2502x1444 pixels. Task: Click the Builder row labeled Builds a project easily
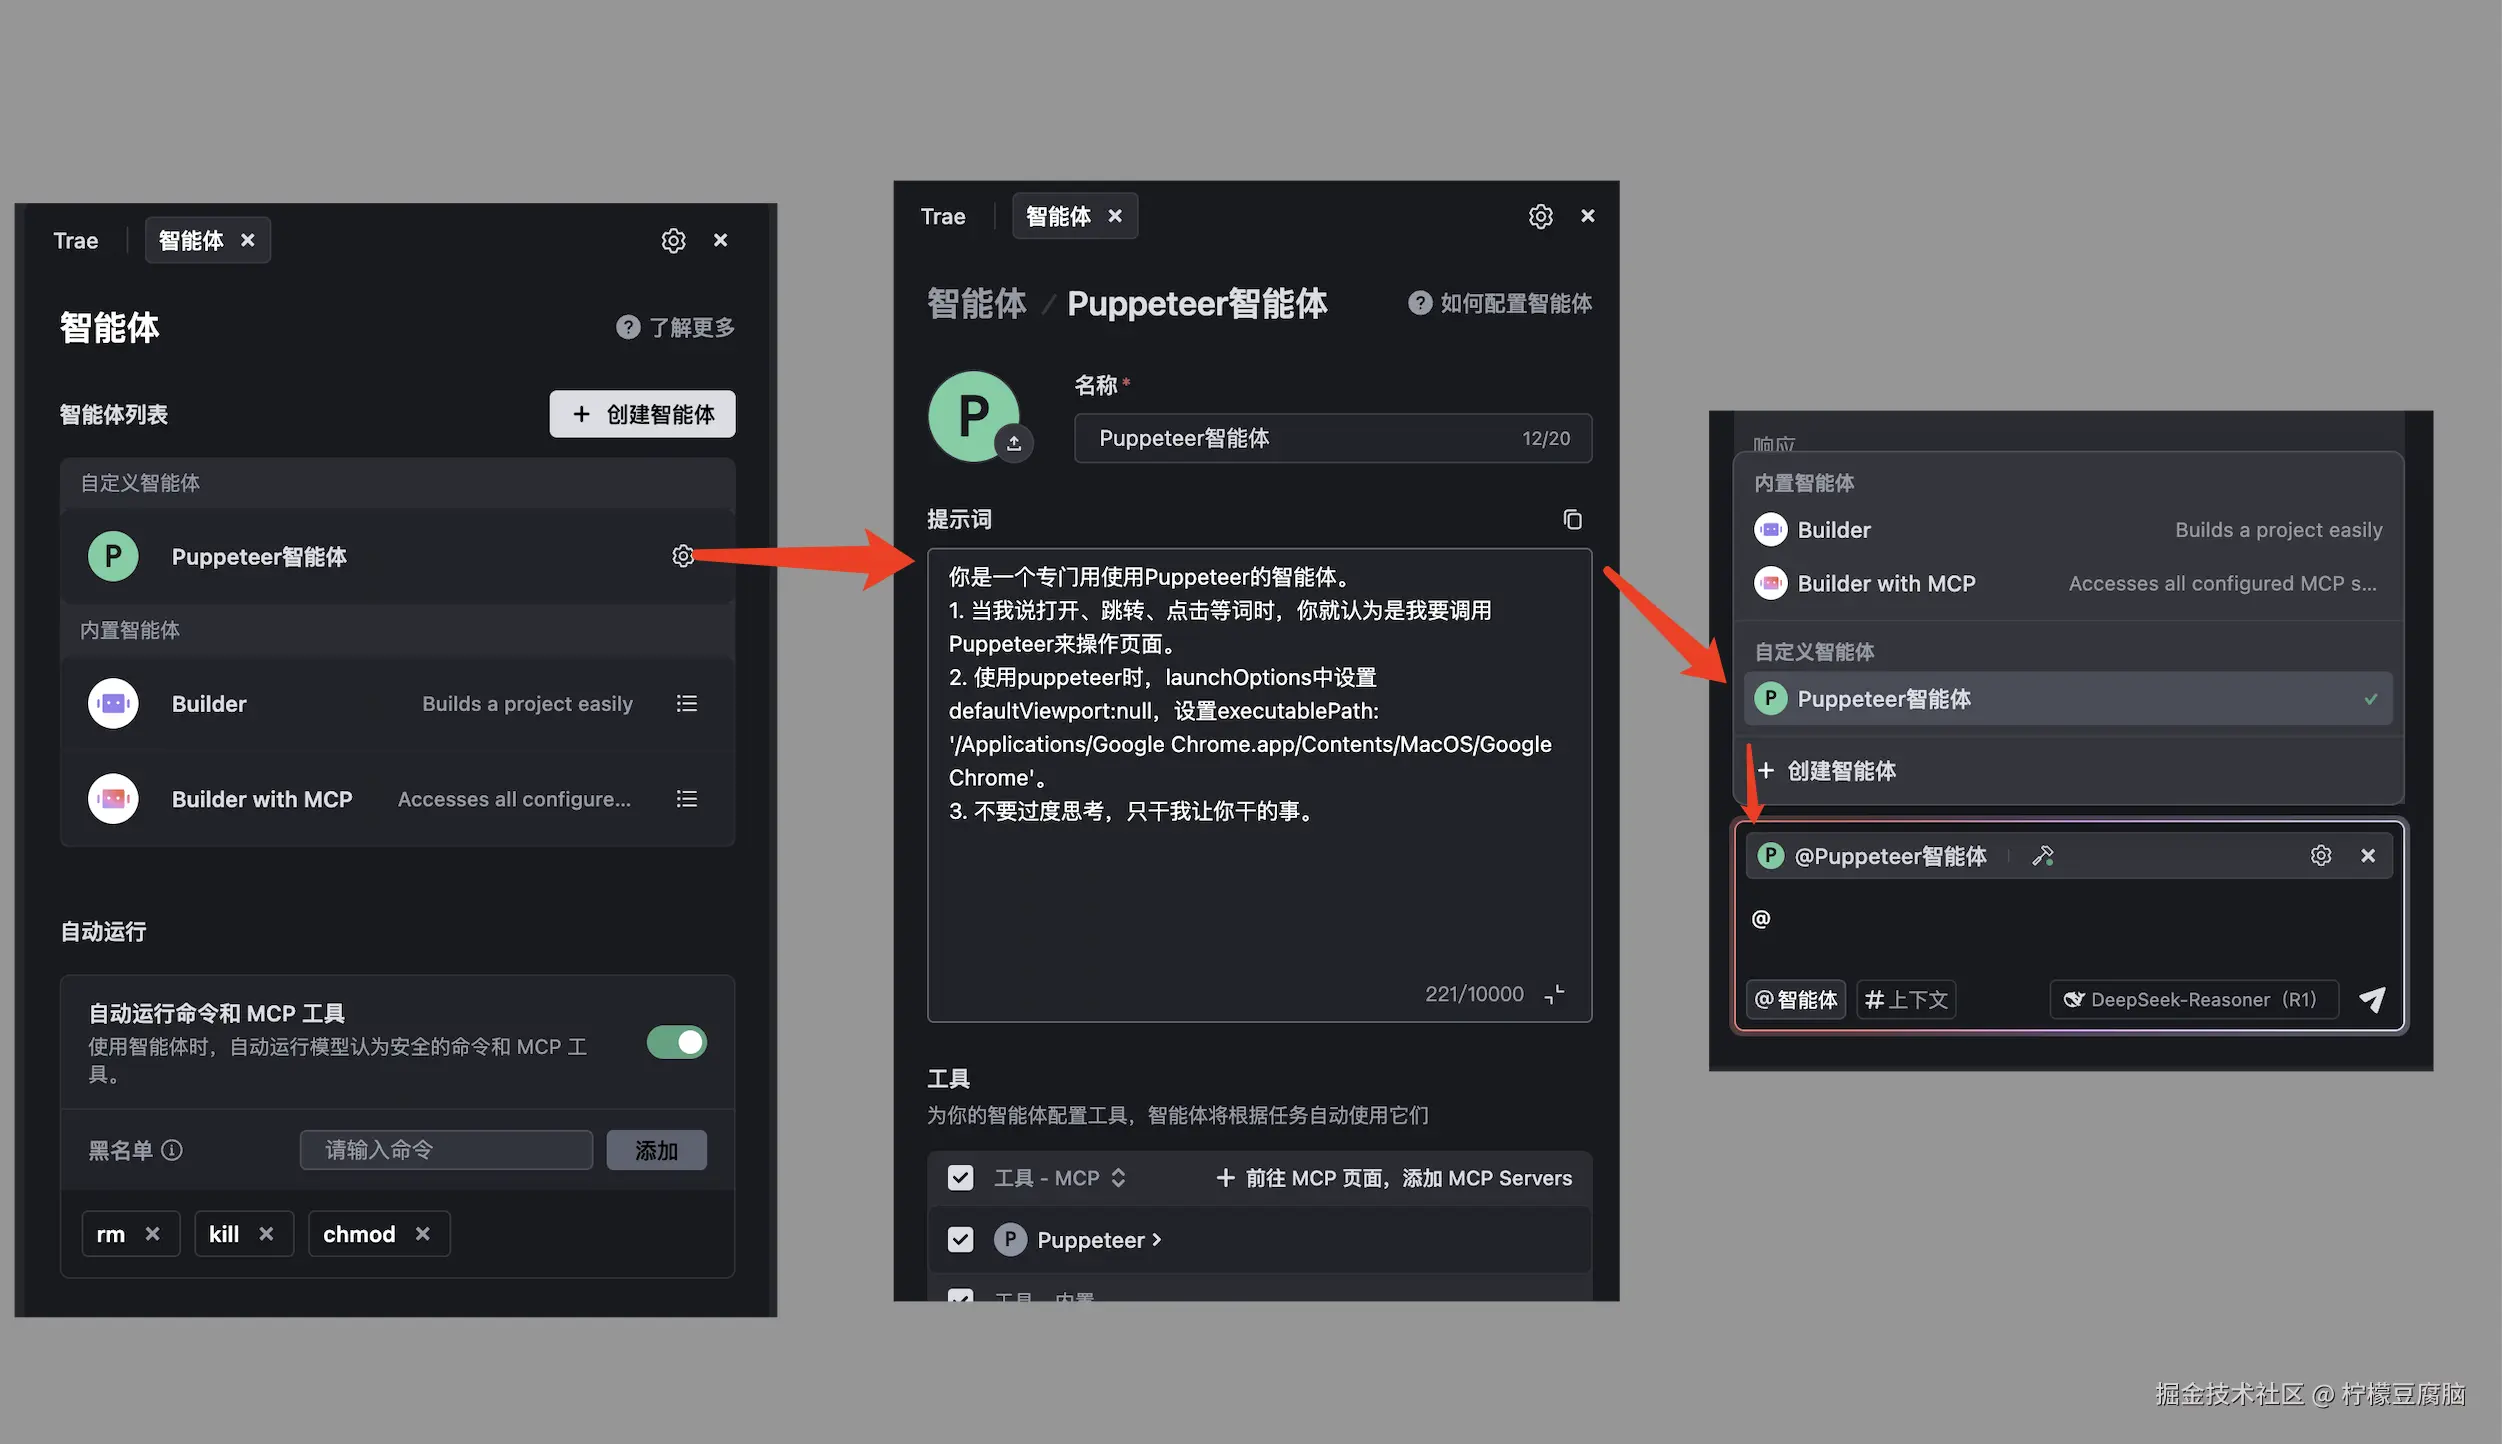[398, 704]
